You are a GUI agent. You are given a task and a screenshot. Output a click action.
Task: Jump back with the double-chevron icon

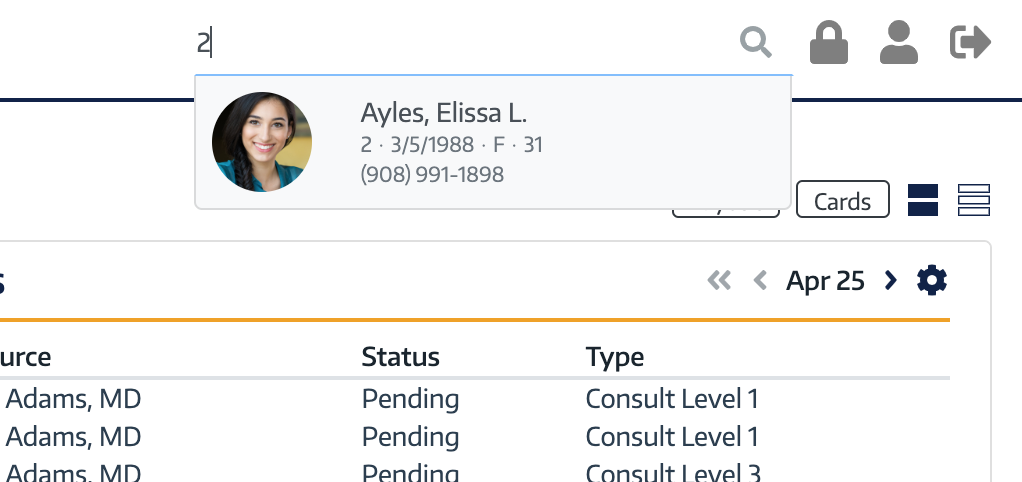click(720, 281)
